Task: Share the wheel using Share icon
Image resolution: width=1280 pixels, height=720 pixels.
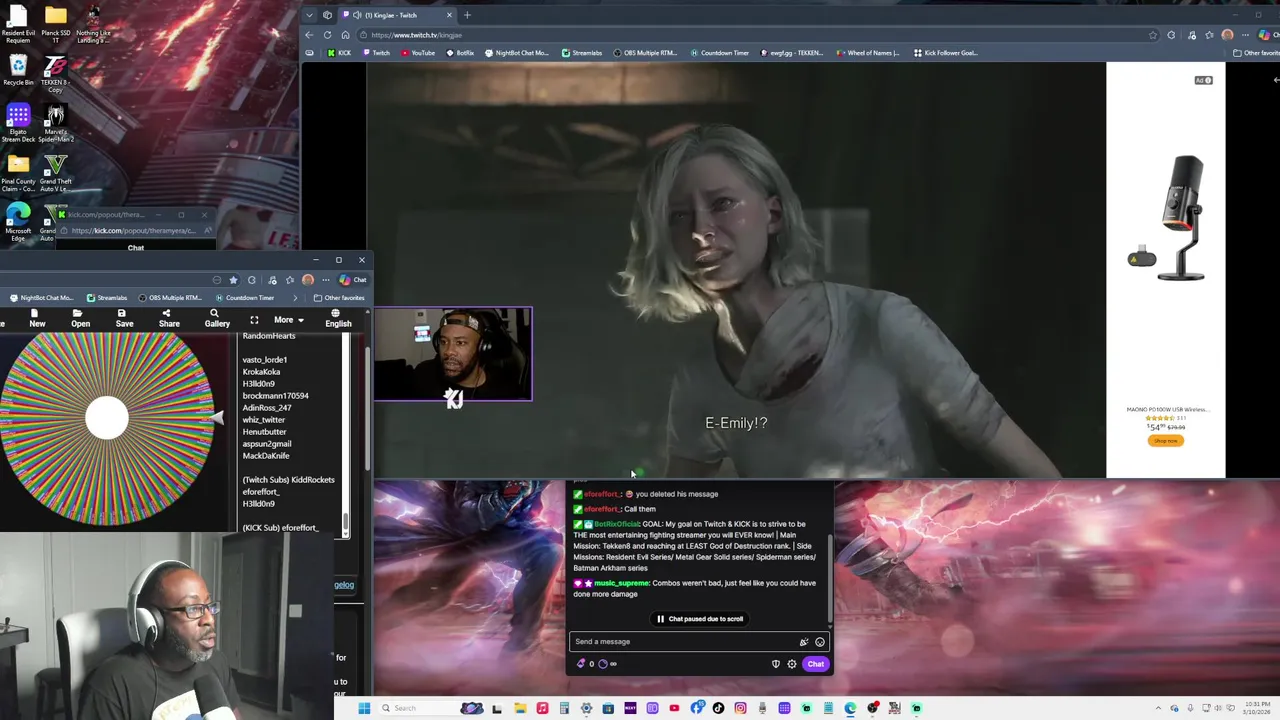Action: [x=169, y=318]
